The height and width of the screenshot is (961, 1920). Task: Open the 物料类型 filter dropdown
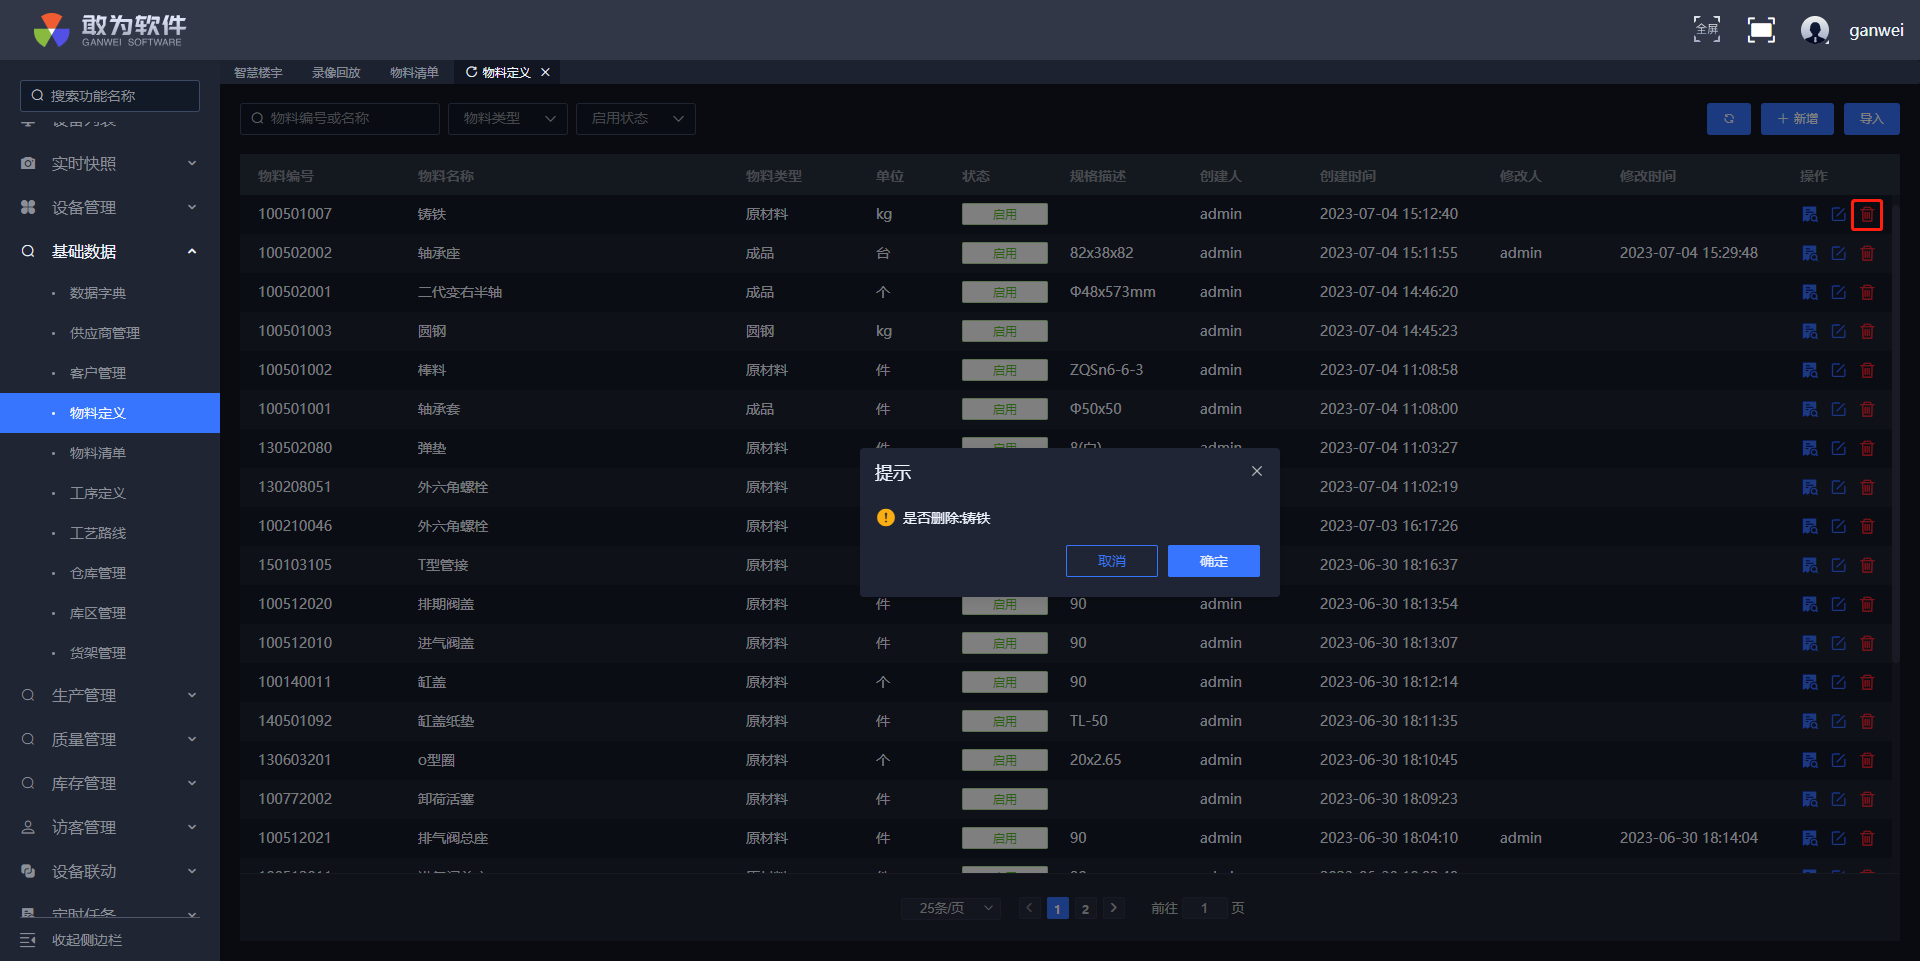[507, 119]
